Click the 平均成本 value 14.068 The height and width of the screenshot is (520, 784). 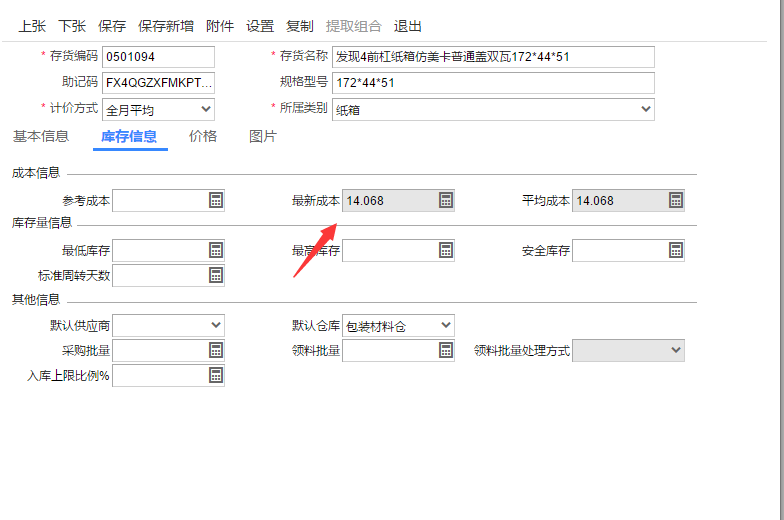pos(595,201)
